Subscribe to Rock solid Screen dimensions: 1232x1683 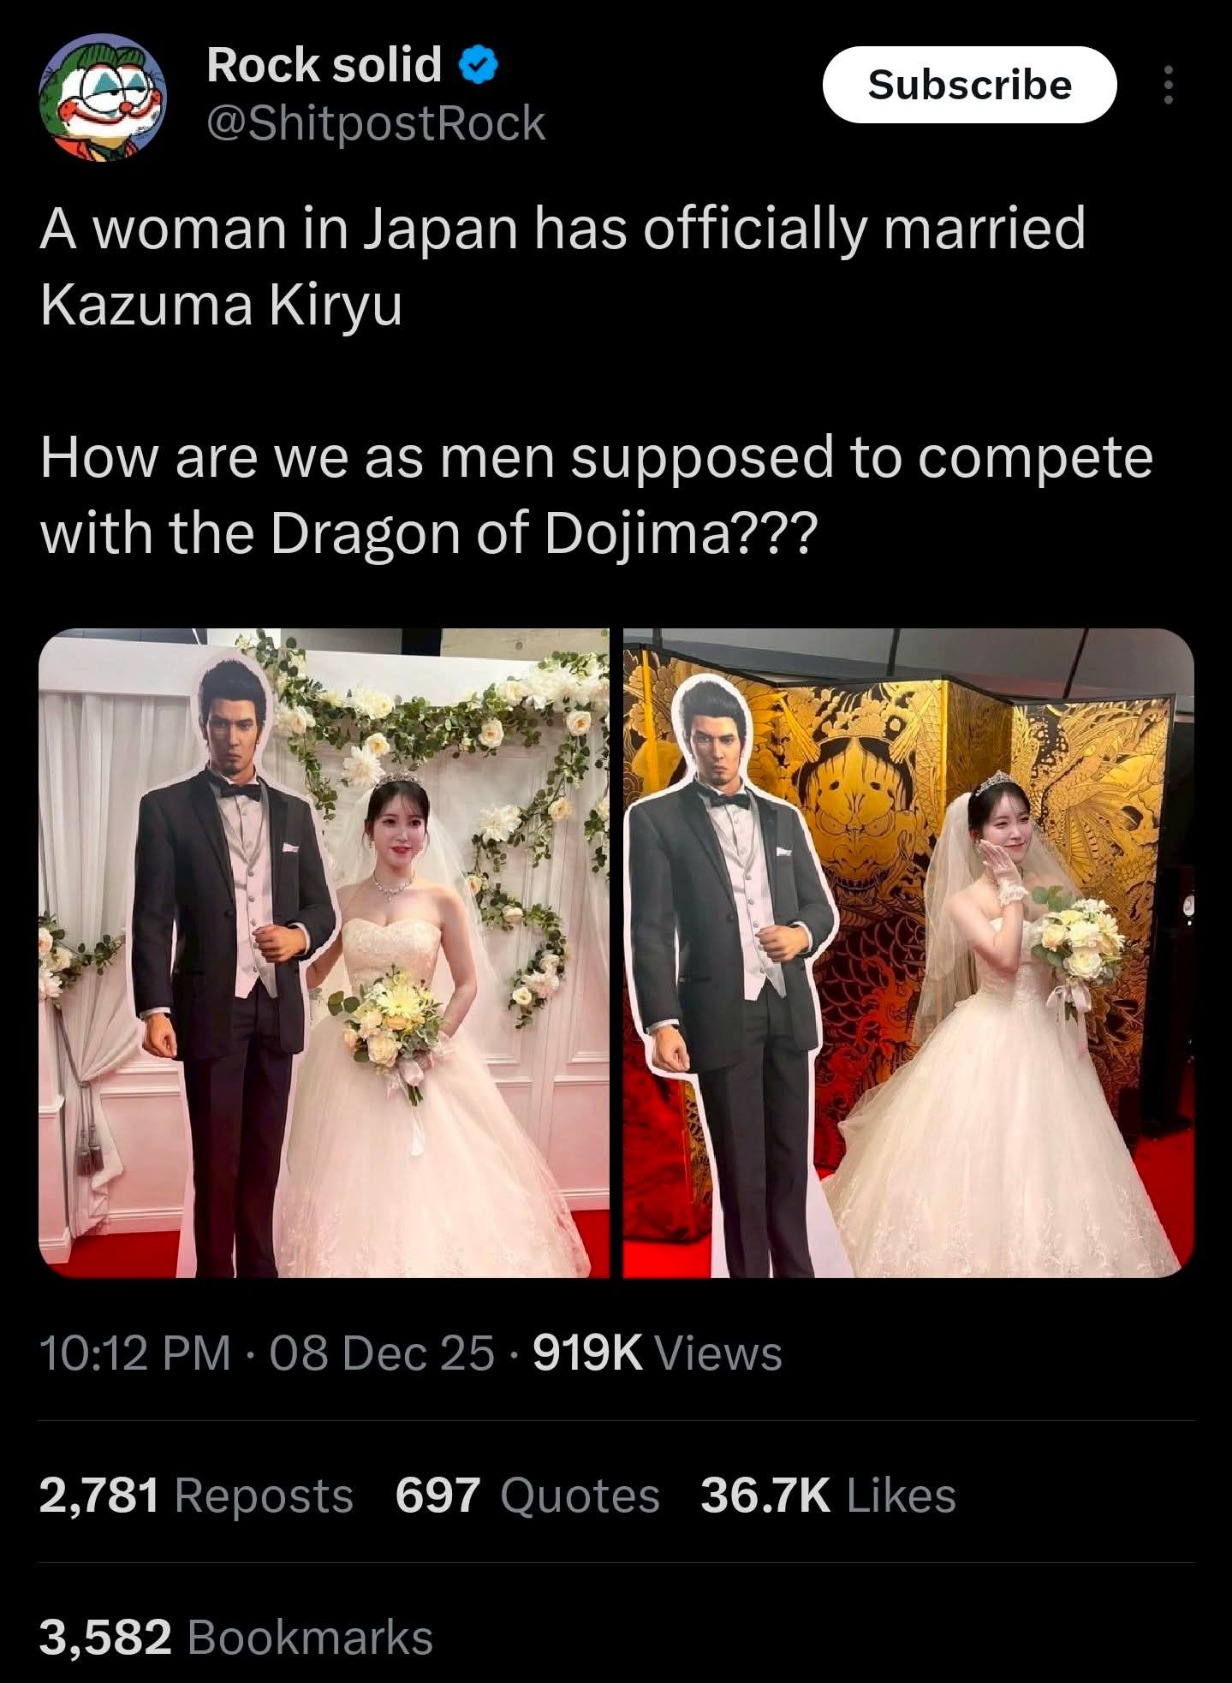click(969, 85)
